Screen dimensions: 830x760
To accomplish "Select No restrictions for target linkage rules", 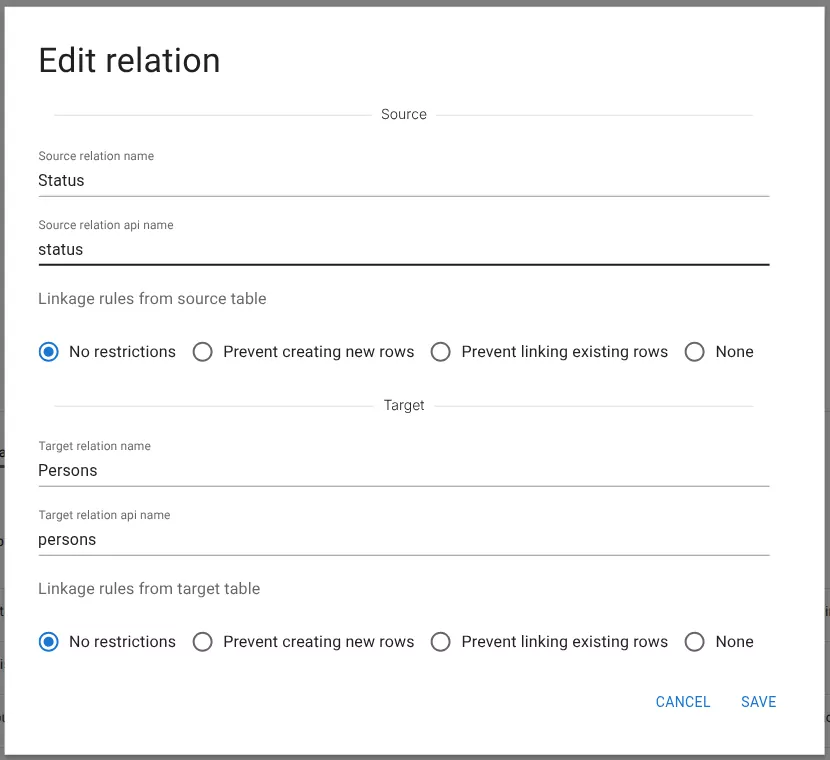I will [x=49, y=642].
